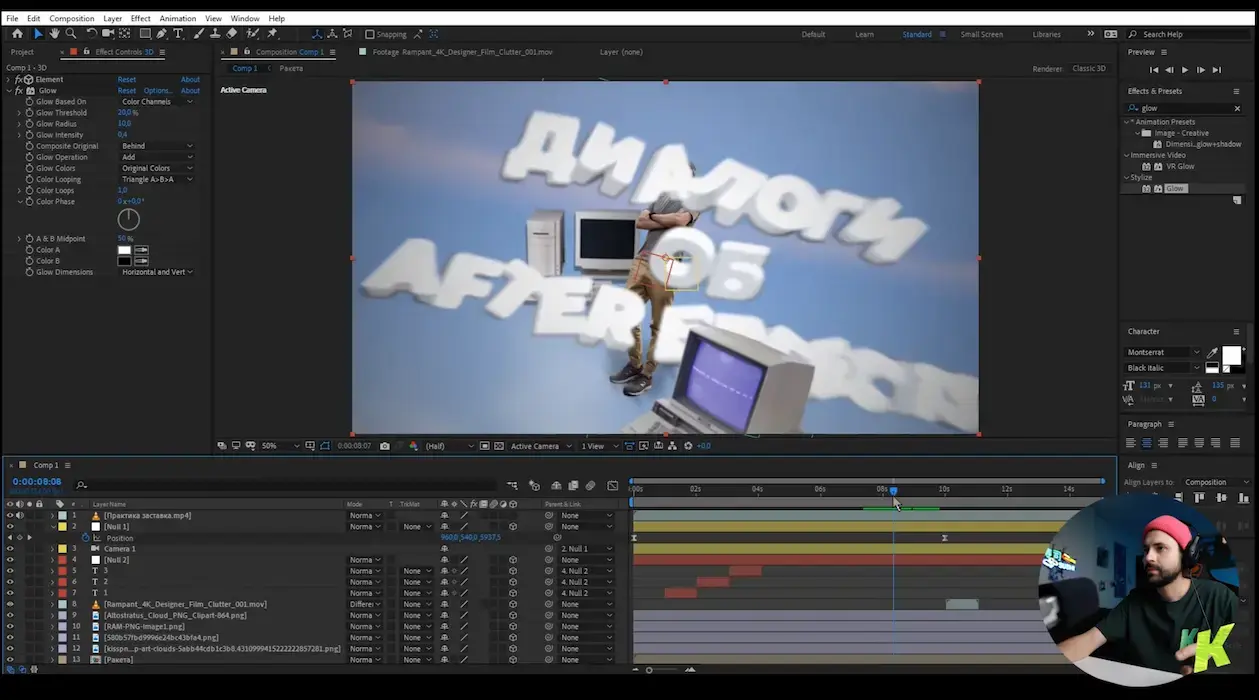Viewport: 1259px width, 700px height.
Task: Click the Glow Threshold stopwatch icon
Action: click(29, 113)
